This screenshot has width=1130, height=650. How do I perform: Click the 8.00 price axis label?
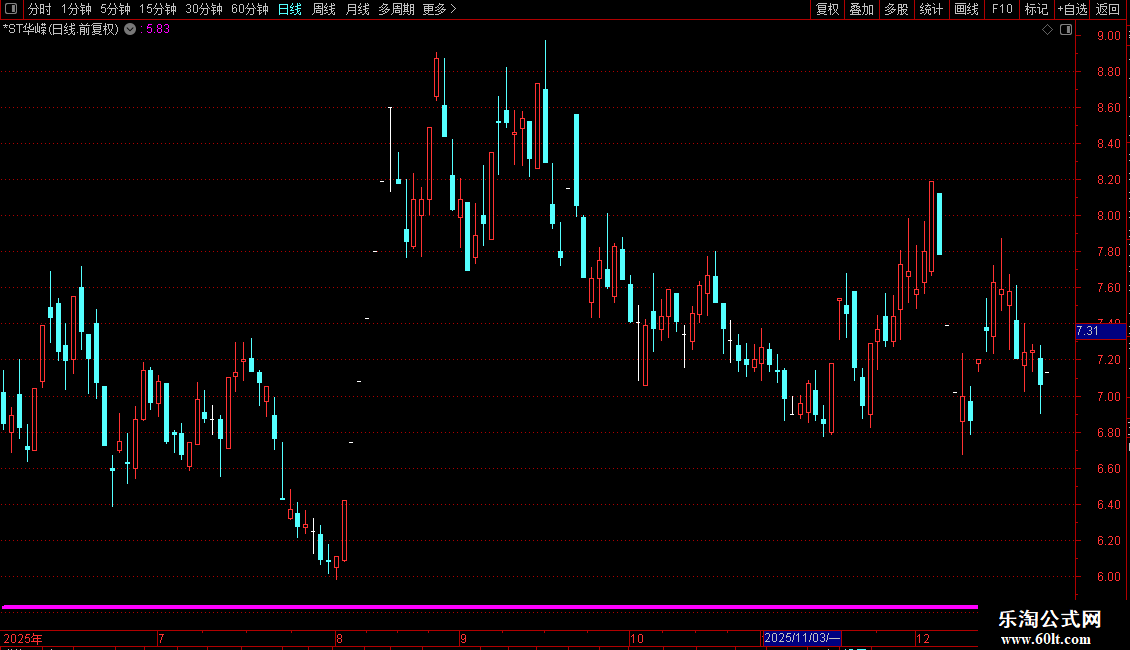[1108, 215]
